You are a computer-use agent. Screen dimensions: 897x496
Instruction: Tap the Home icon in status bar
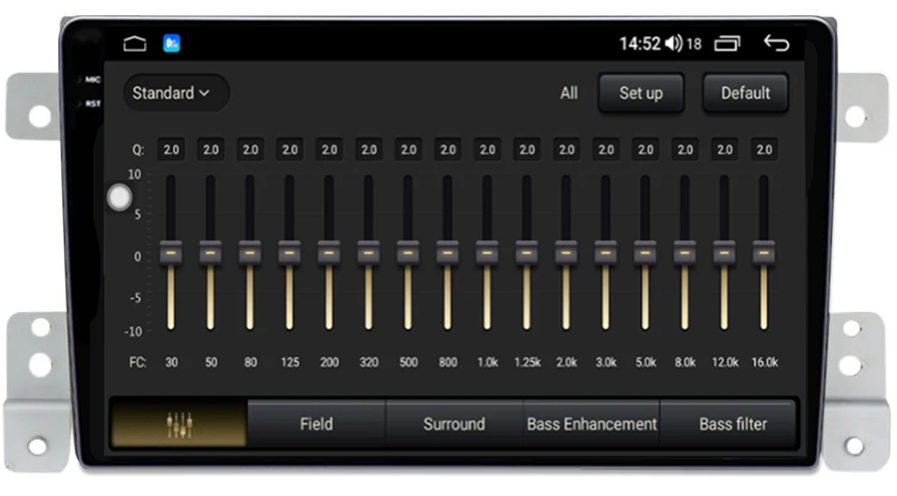(x=135, y=44)
